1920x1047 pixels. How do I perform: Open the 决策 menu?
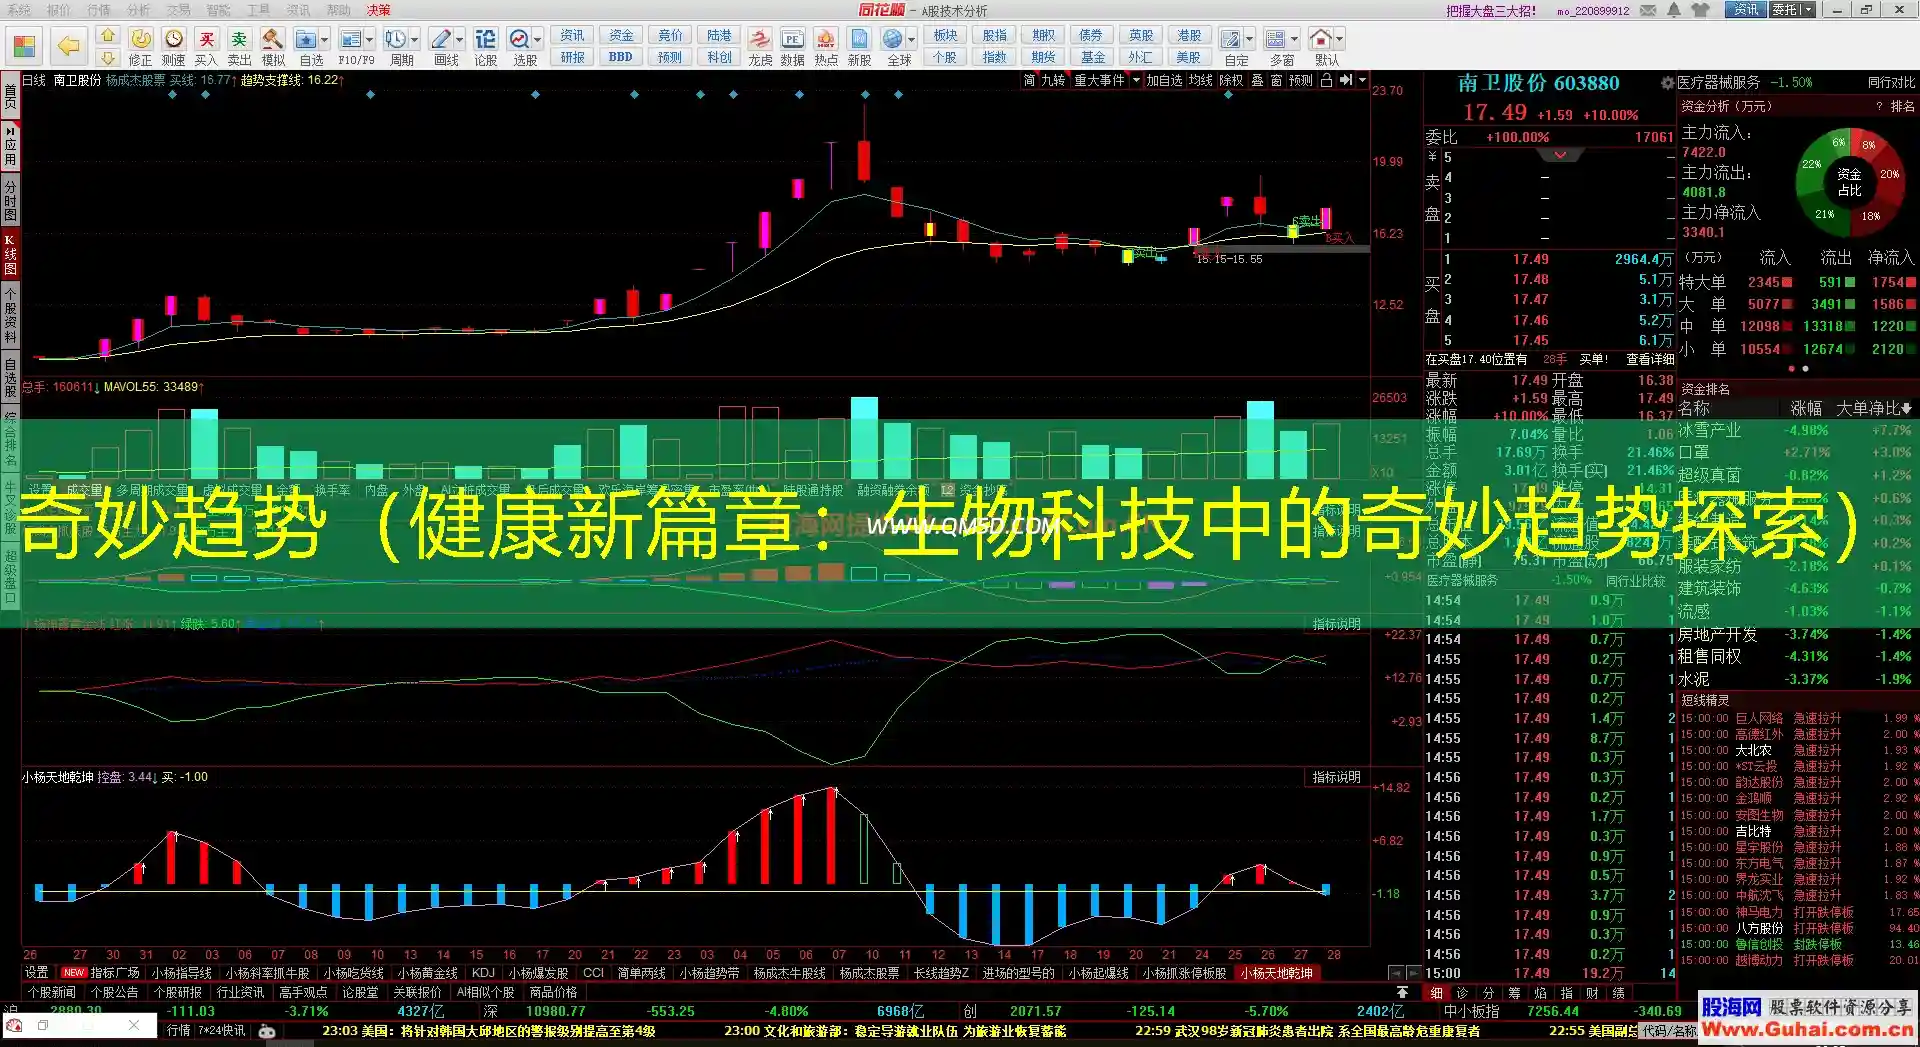[378, 10]
